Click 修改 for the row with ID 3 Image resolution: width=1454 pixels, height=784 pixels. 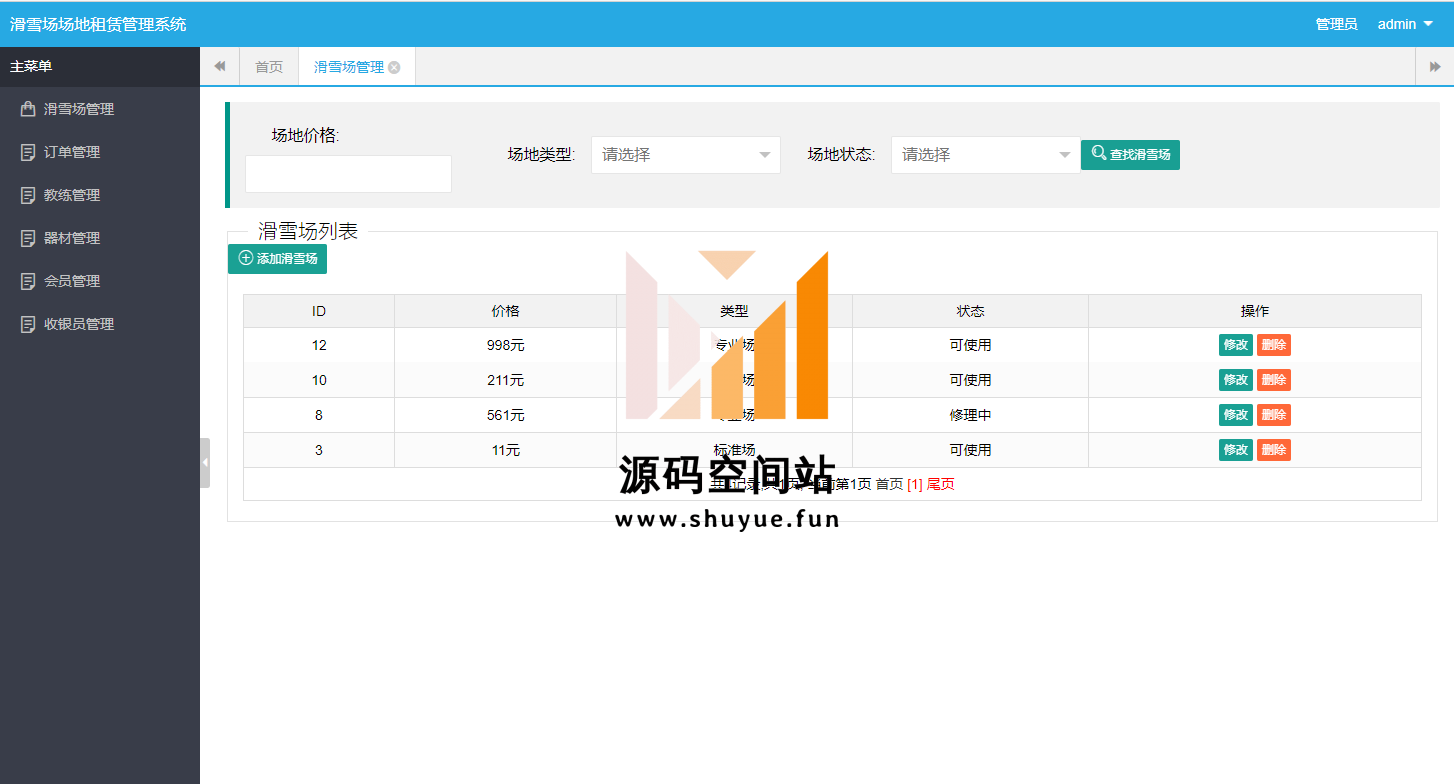point(1236,450)
